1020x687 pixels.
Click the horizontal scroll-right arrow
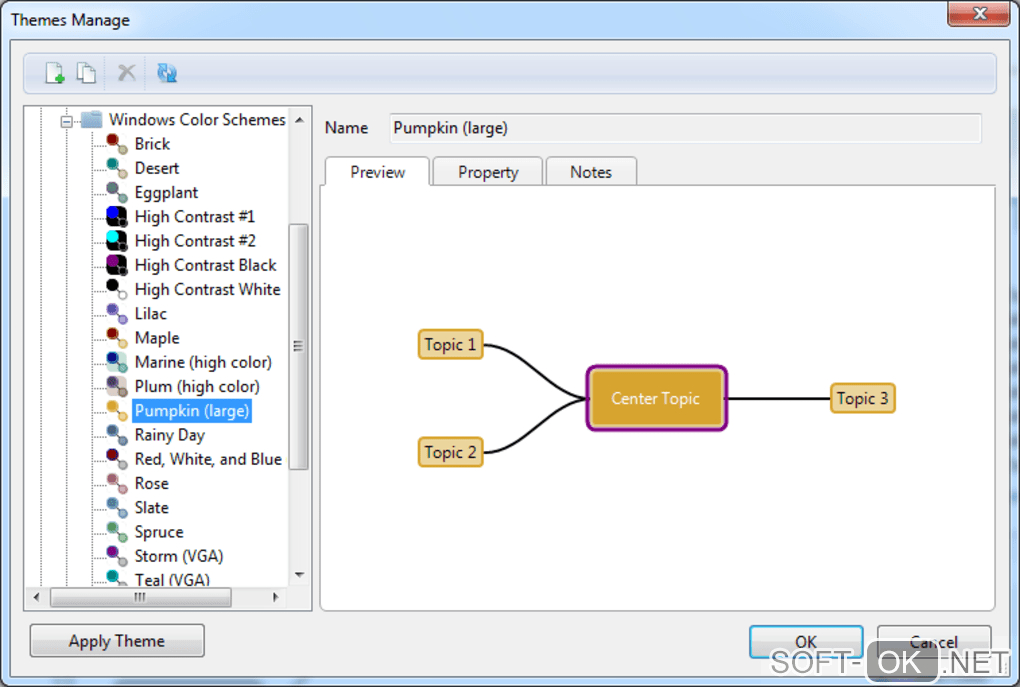[x=276, y=597]
